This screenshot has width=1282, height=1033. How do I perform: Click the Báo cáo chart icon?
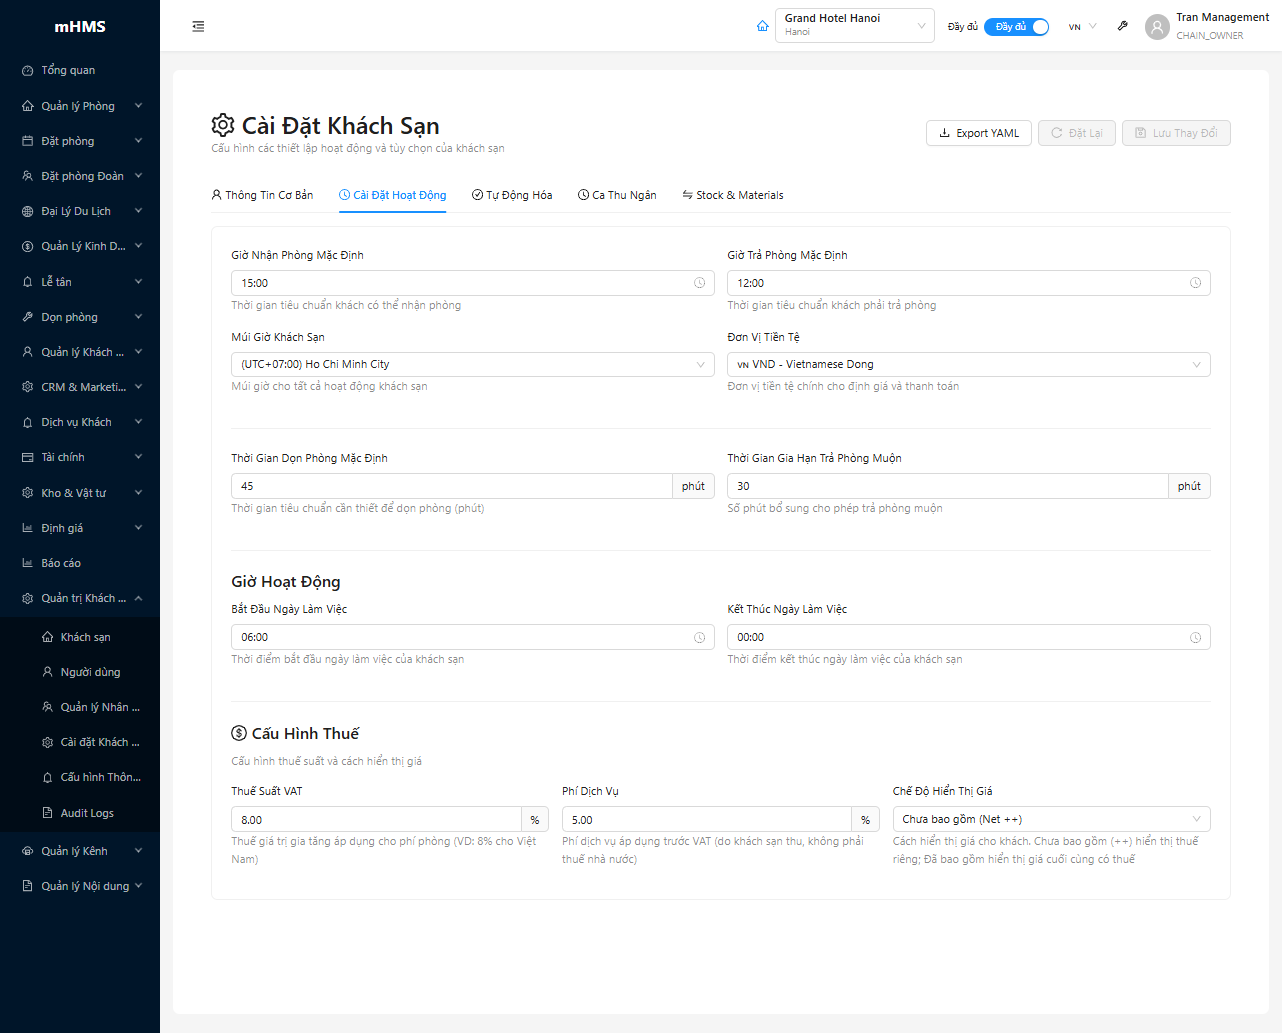[x=25, y=562]
